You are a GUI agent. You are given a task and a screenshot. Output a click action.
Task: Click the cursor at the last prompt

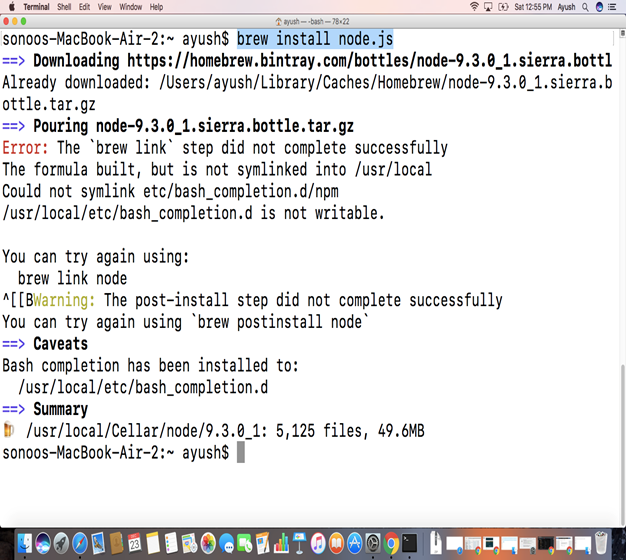pyautogui.click(x=240, y=452)
